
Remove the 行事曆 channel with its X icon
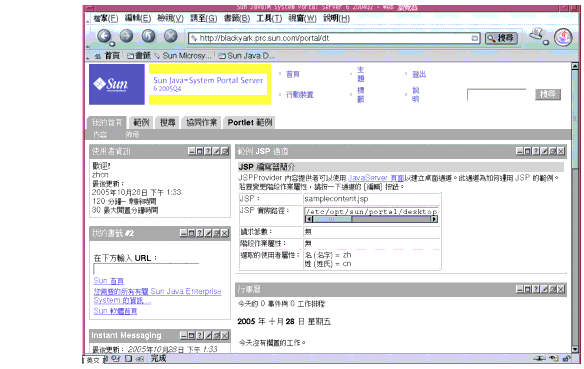[561, 289]
